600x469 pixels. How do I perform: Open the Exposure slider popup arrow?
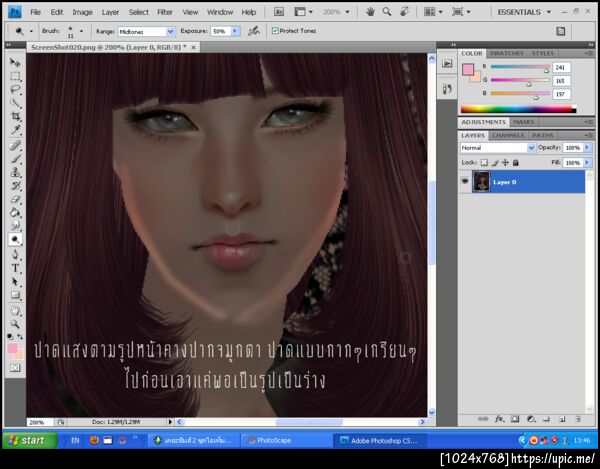[x=235, y=31]
